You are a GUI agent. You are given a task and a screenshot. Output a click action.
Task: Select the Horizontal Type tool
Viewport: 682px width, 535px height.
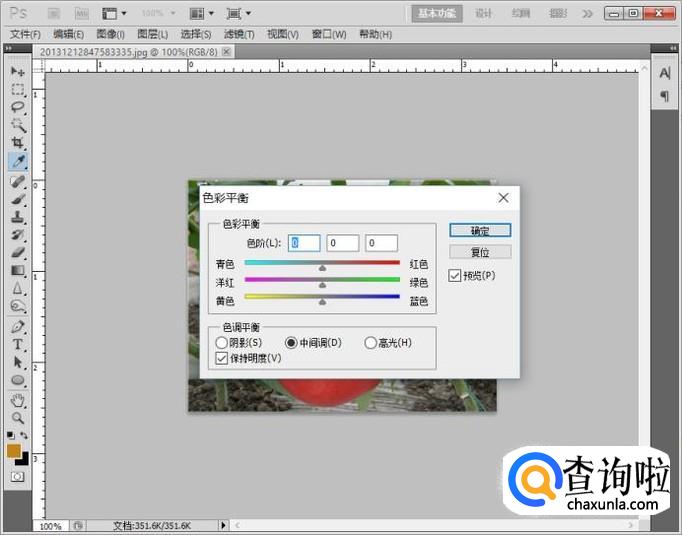point(18,344)
